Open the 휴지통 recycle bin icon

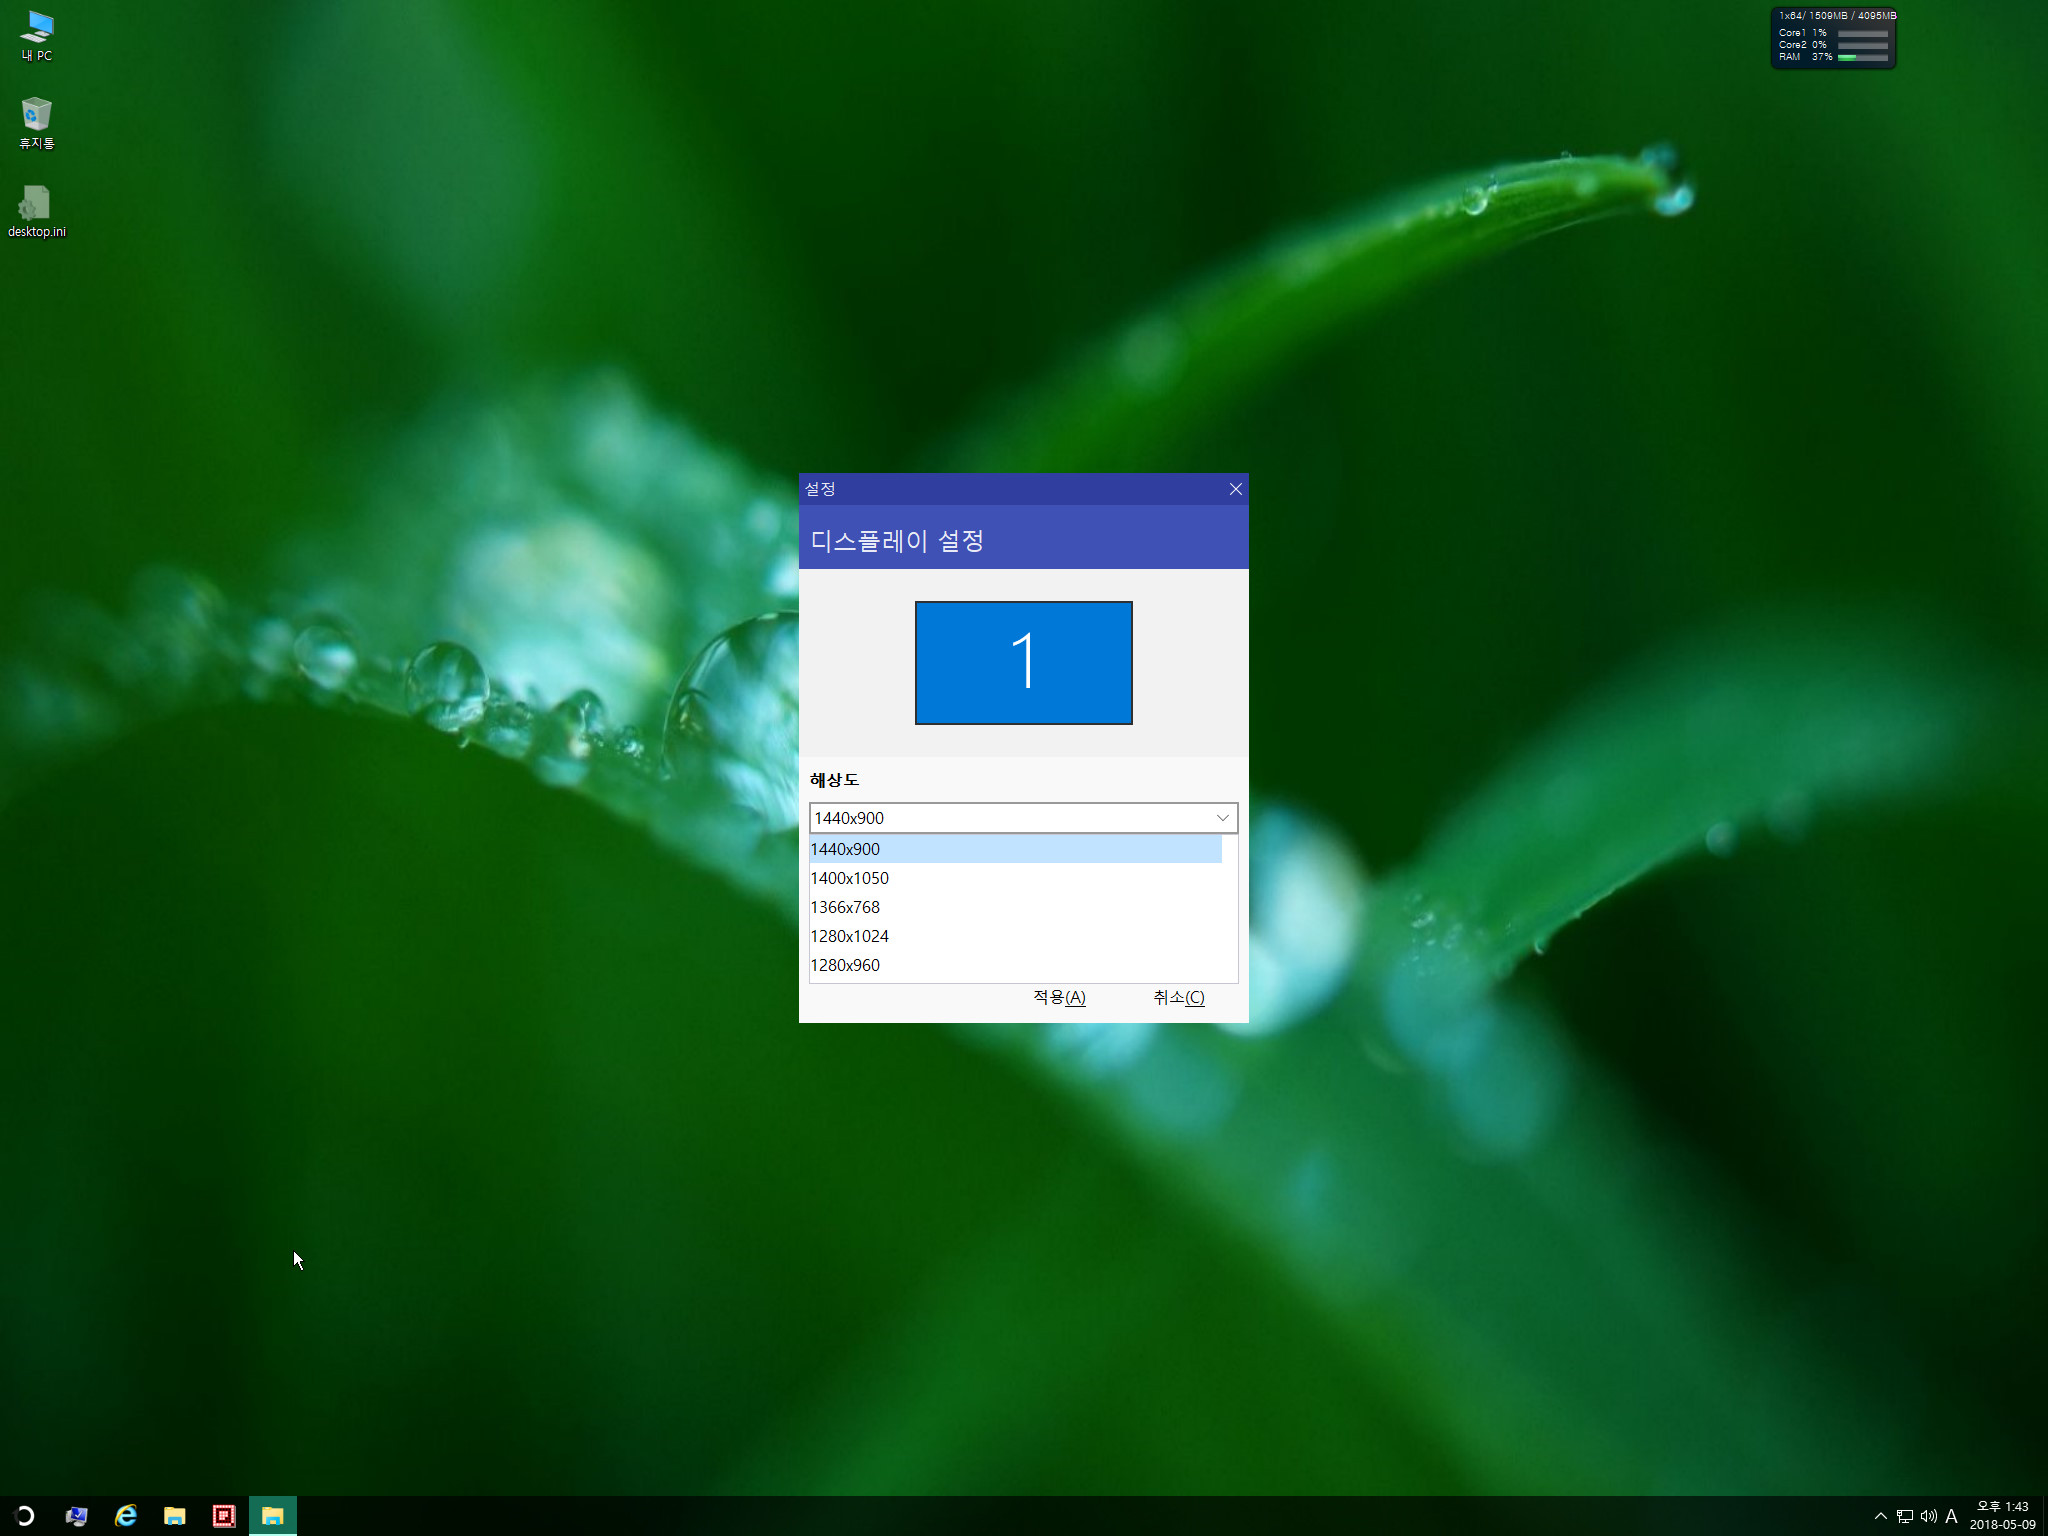coord(37,123)
